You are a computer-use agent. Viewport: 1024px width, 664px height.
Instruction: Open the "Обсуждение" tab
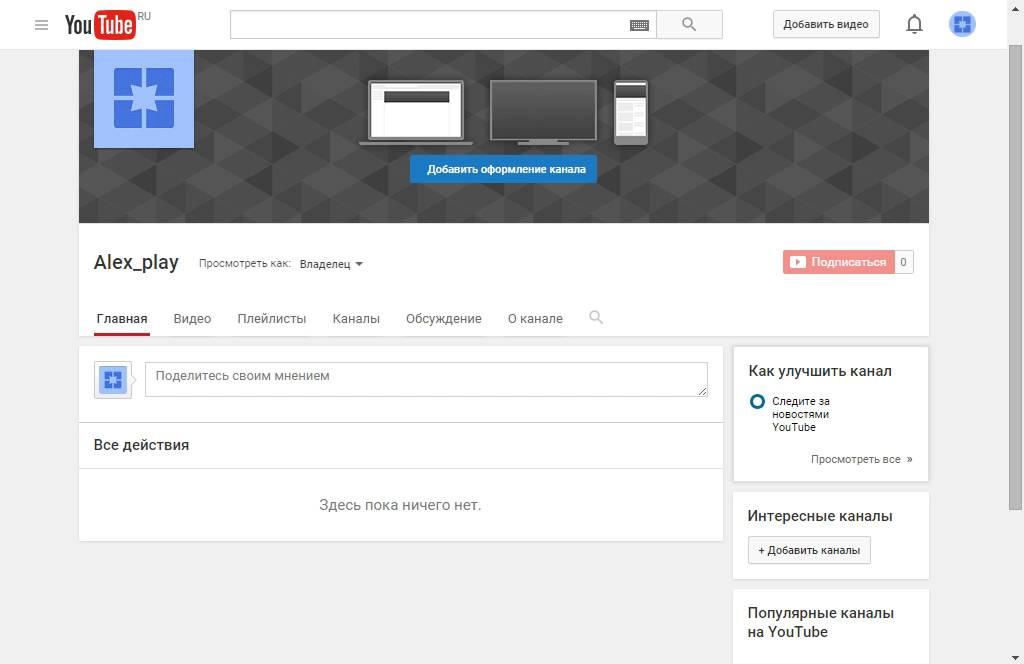(x=444, y=319)
